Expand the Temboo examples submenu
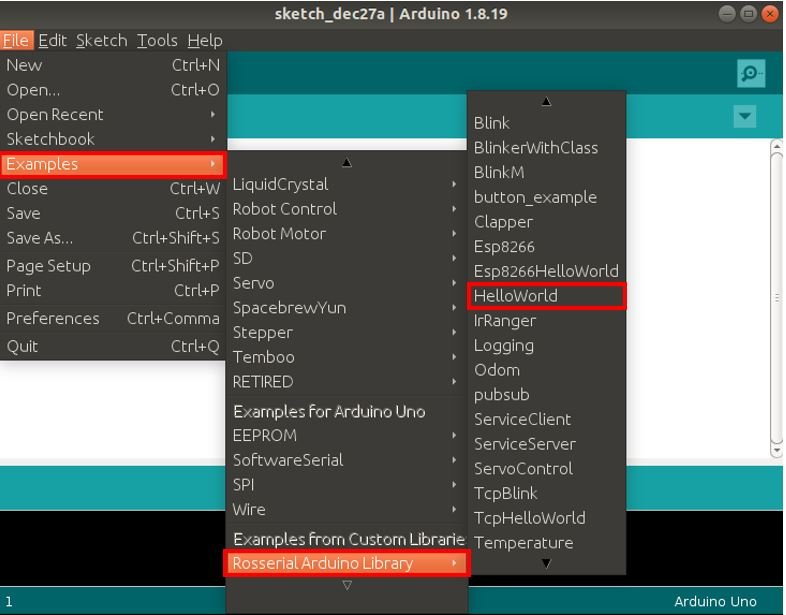The height and width of the screenshot is (615, 786). (346, 357)
